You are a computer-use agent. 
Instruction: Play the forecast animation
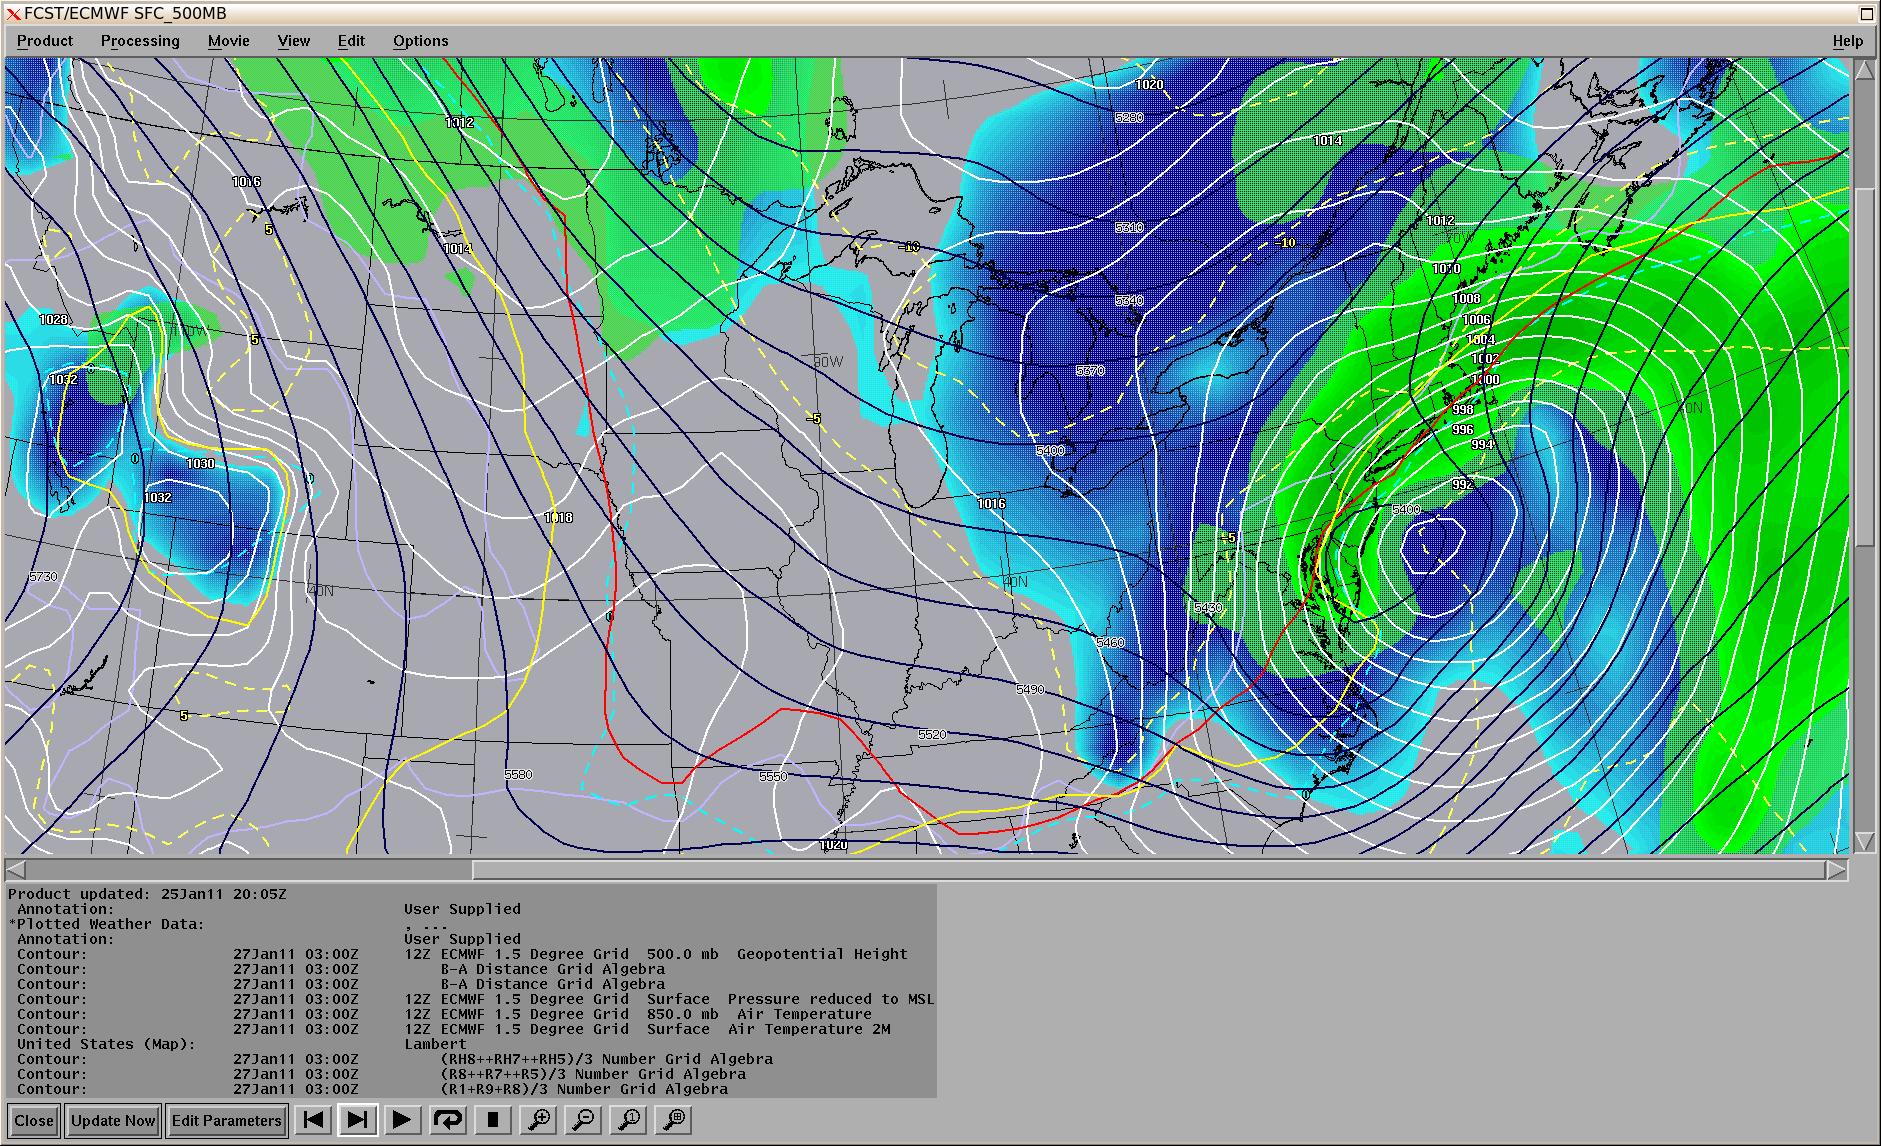pyautogui.click(x=401, y=1120)
